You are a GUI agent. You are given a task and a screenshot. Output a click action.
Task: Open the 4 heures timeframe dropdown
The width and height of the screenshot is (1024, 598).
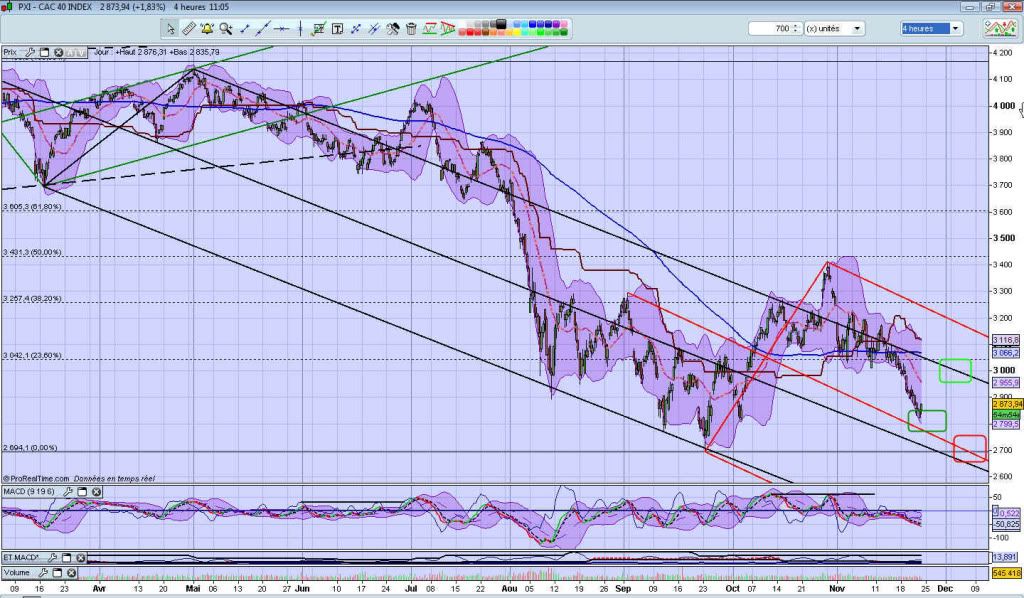955,29
